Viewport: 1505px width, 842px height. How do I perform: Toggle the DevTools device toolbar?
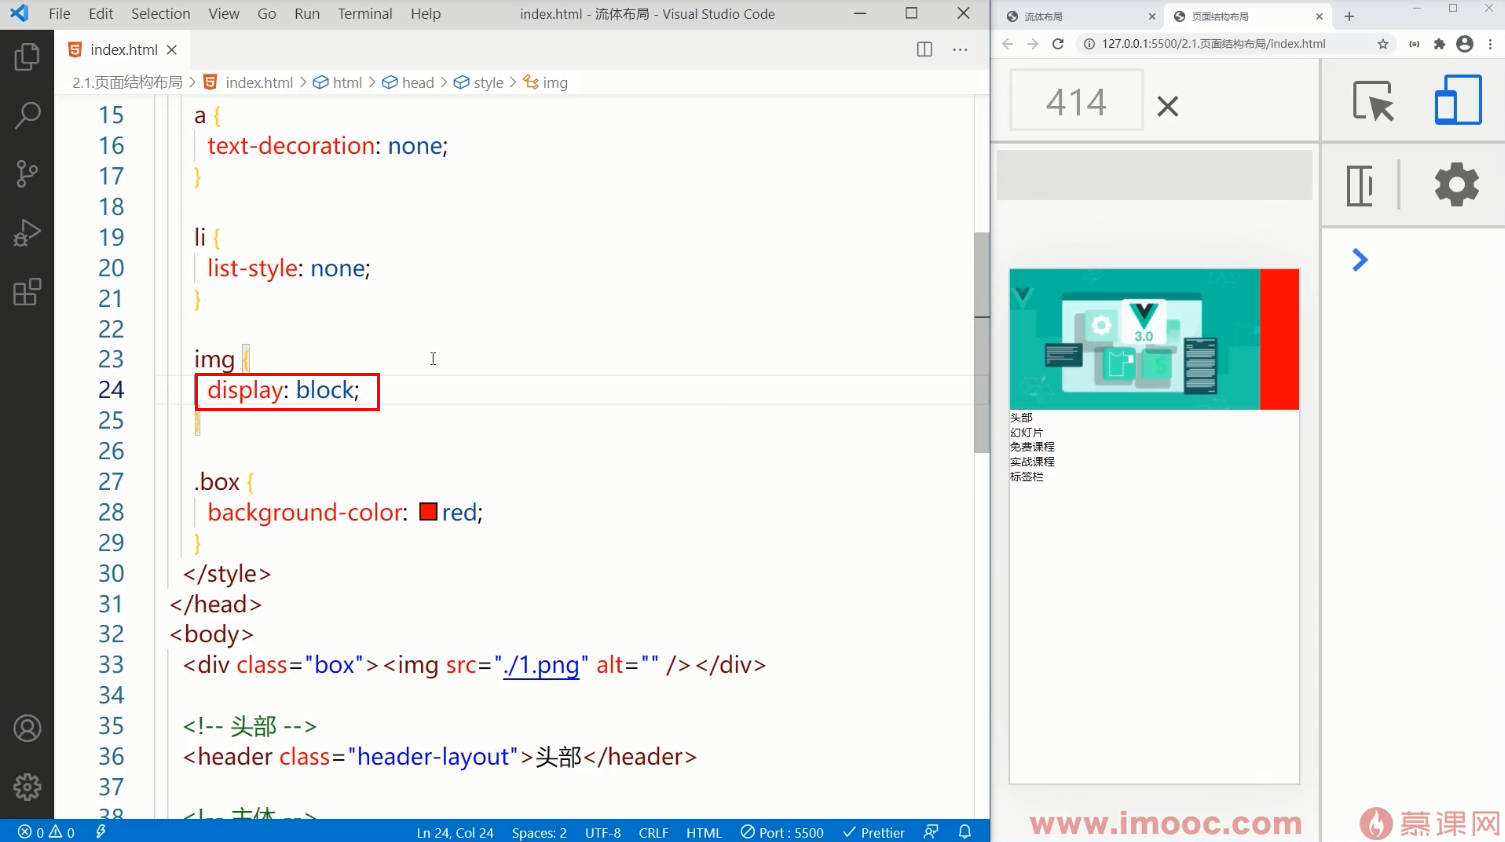coord(1457,100)
